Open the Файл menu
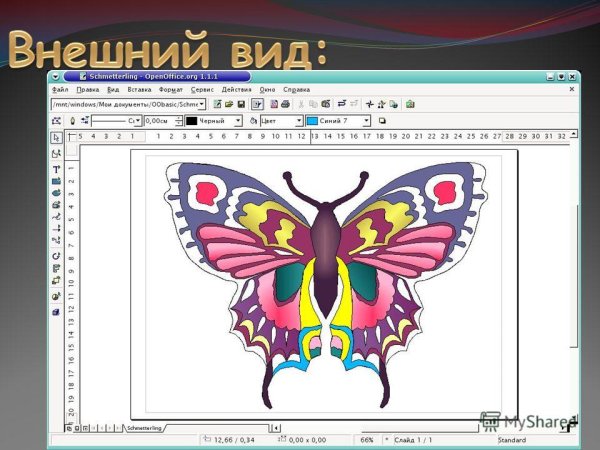Image resolution: width=600 pixels, height=450 pixels. click(x=60, y=90)
